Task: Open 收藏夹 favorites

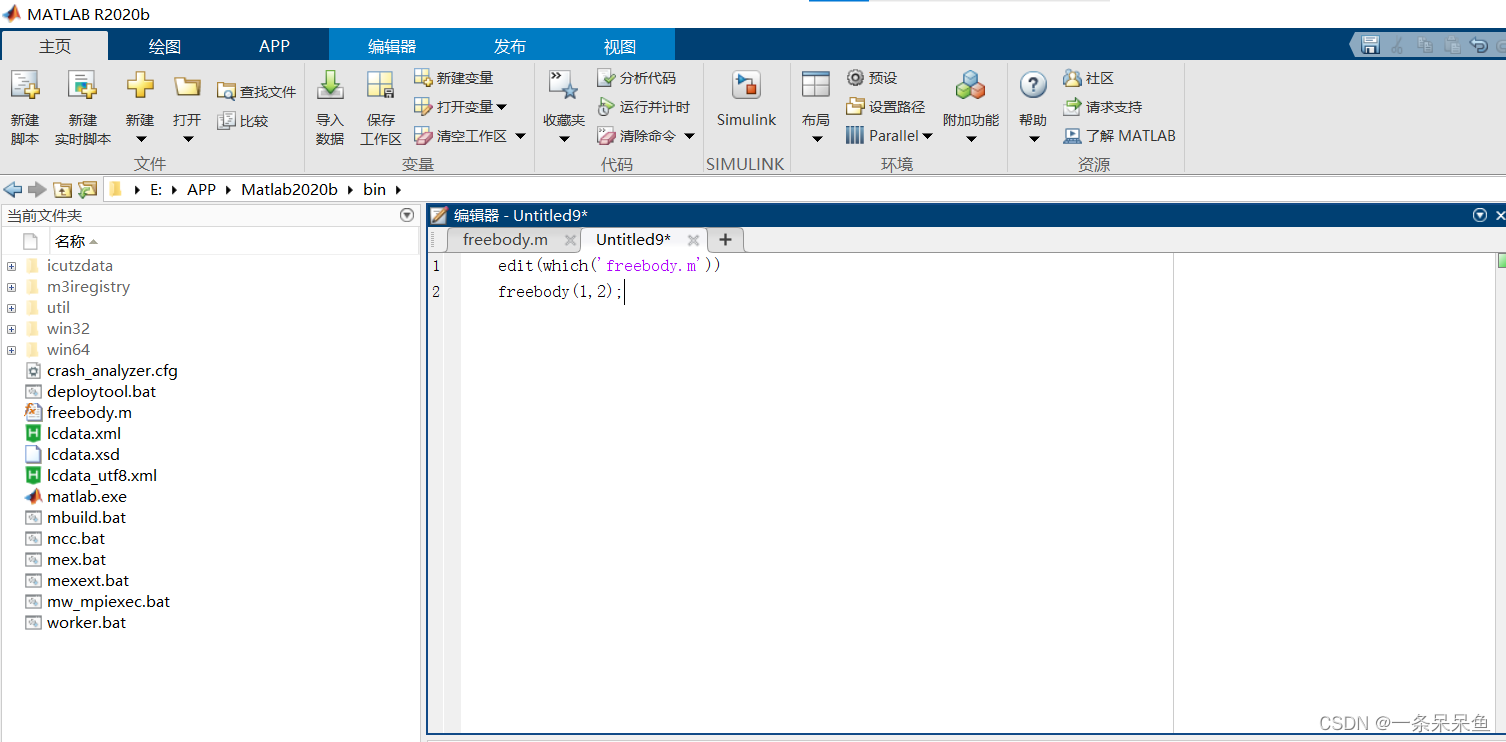Action: 564,108
